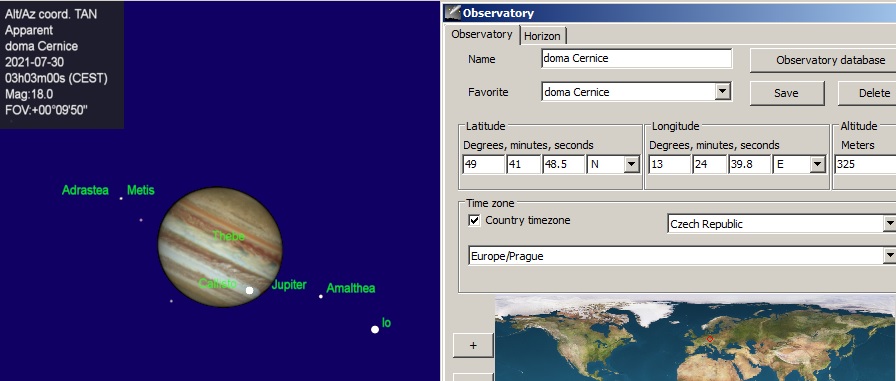Image resolution: width=896 pixels, height=381 pixels.
Task: Click the Io label
Action: 386,323
